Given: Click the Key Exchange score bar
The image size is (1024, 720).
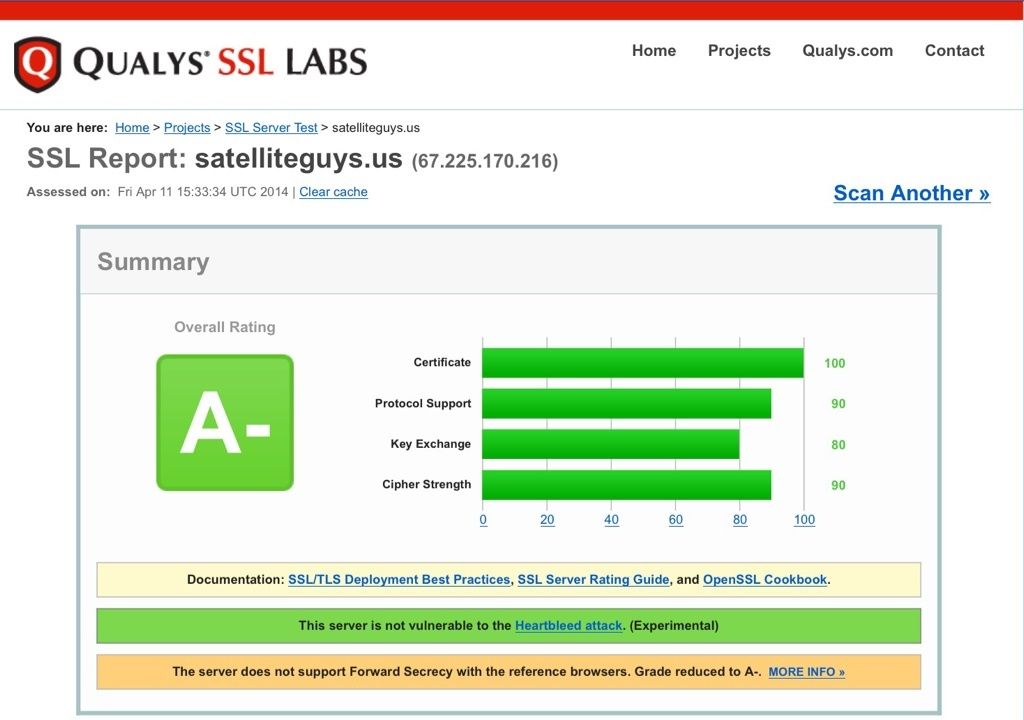Looking at the screenshot, I should 611,444.
